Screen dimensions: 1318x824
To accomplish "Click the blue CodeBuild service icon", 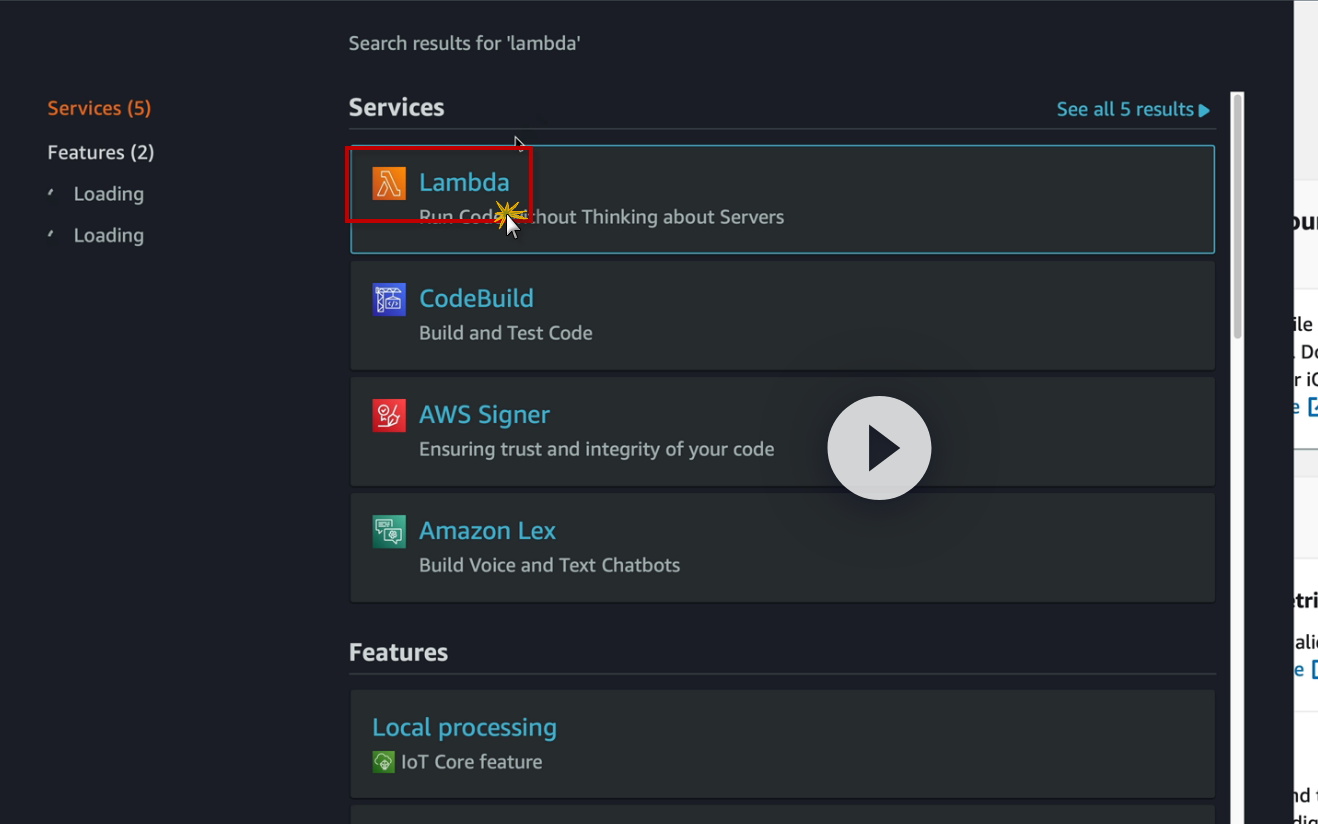I will [389, 300].
